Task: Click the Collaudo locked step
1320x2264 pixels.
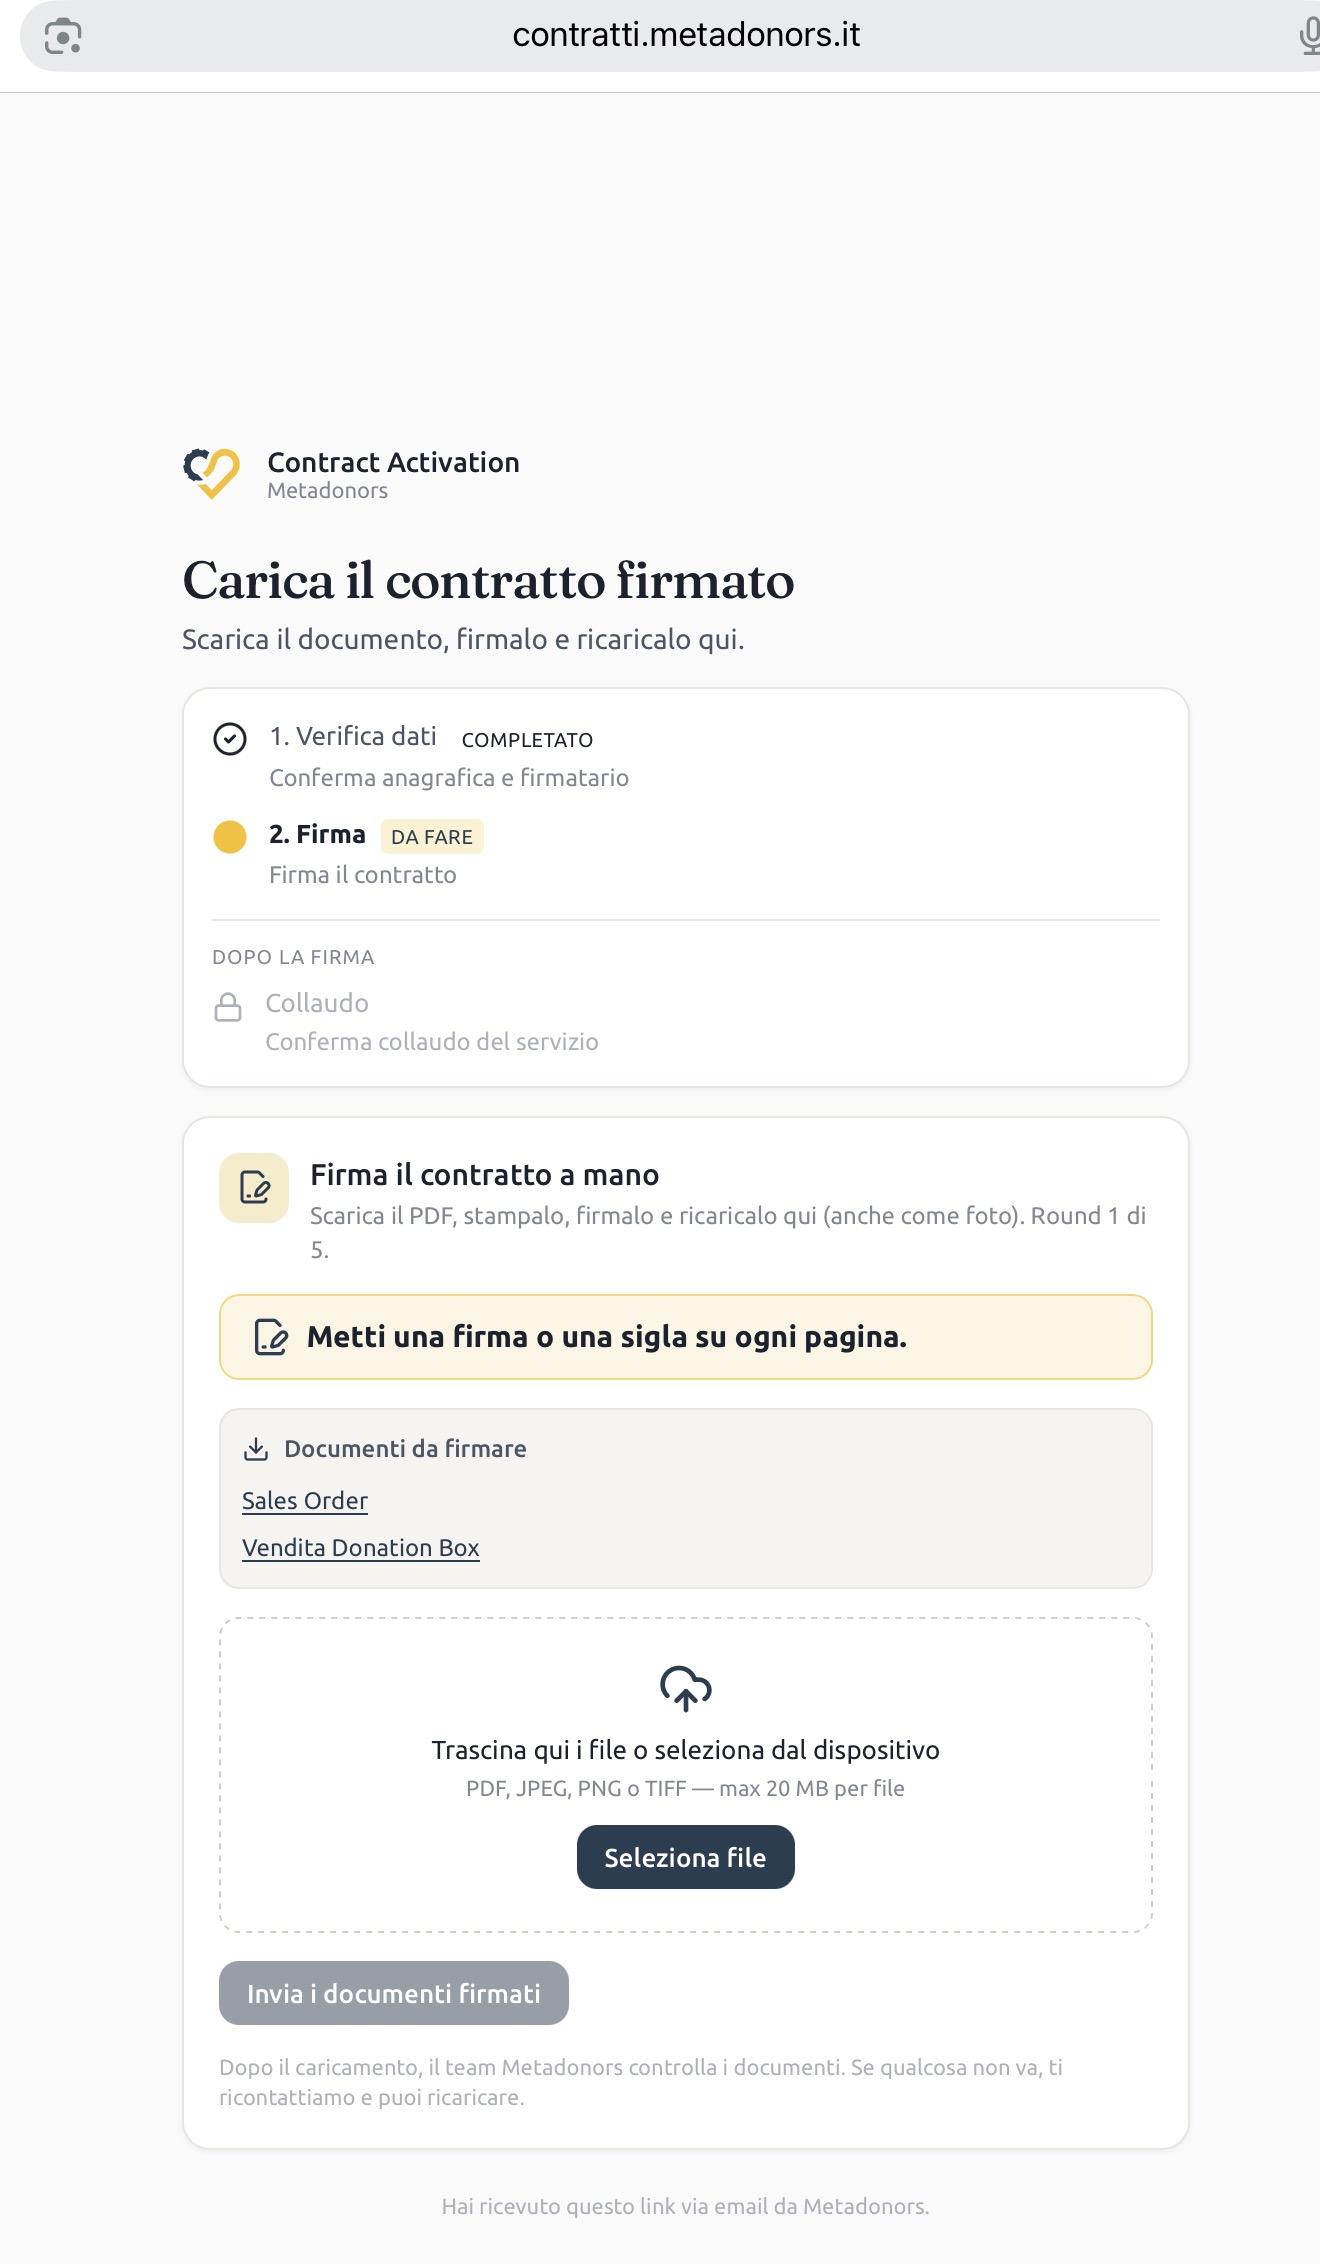Action: [x=406, y=1021]
